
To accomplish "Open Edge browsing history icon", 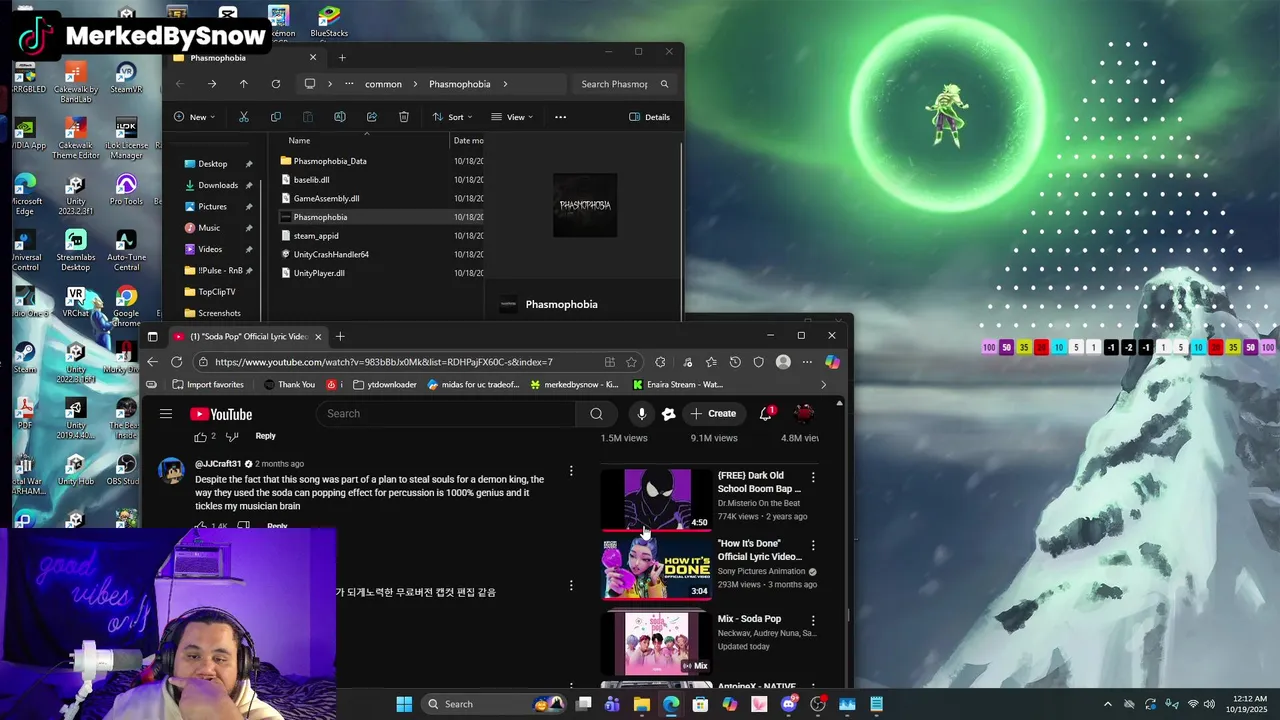I will (735, 362).
